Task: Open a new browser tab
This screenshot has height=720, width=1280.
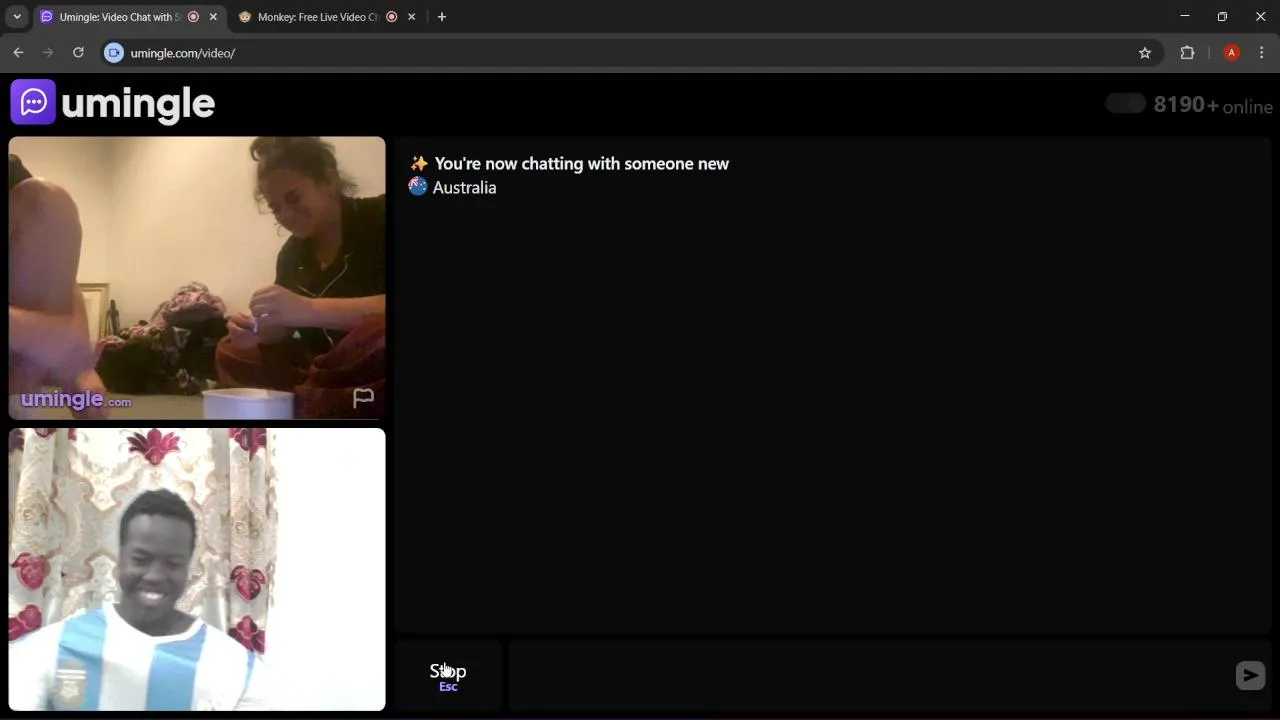Action: point(442,17)
